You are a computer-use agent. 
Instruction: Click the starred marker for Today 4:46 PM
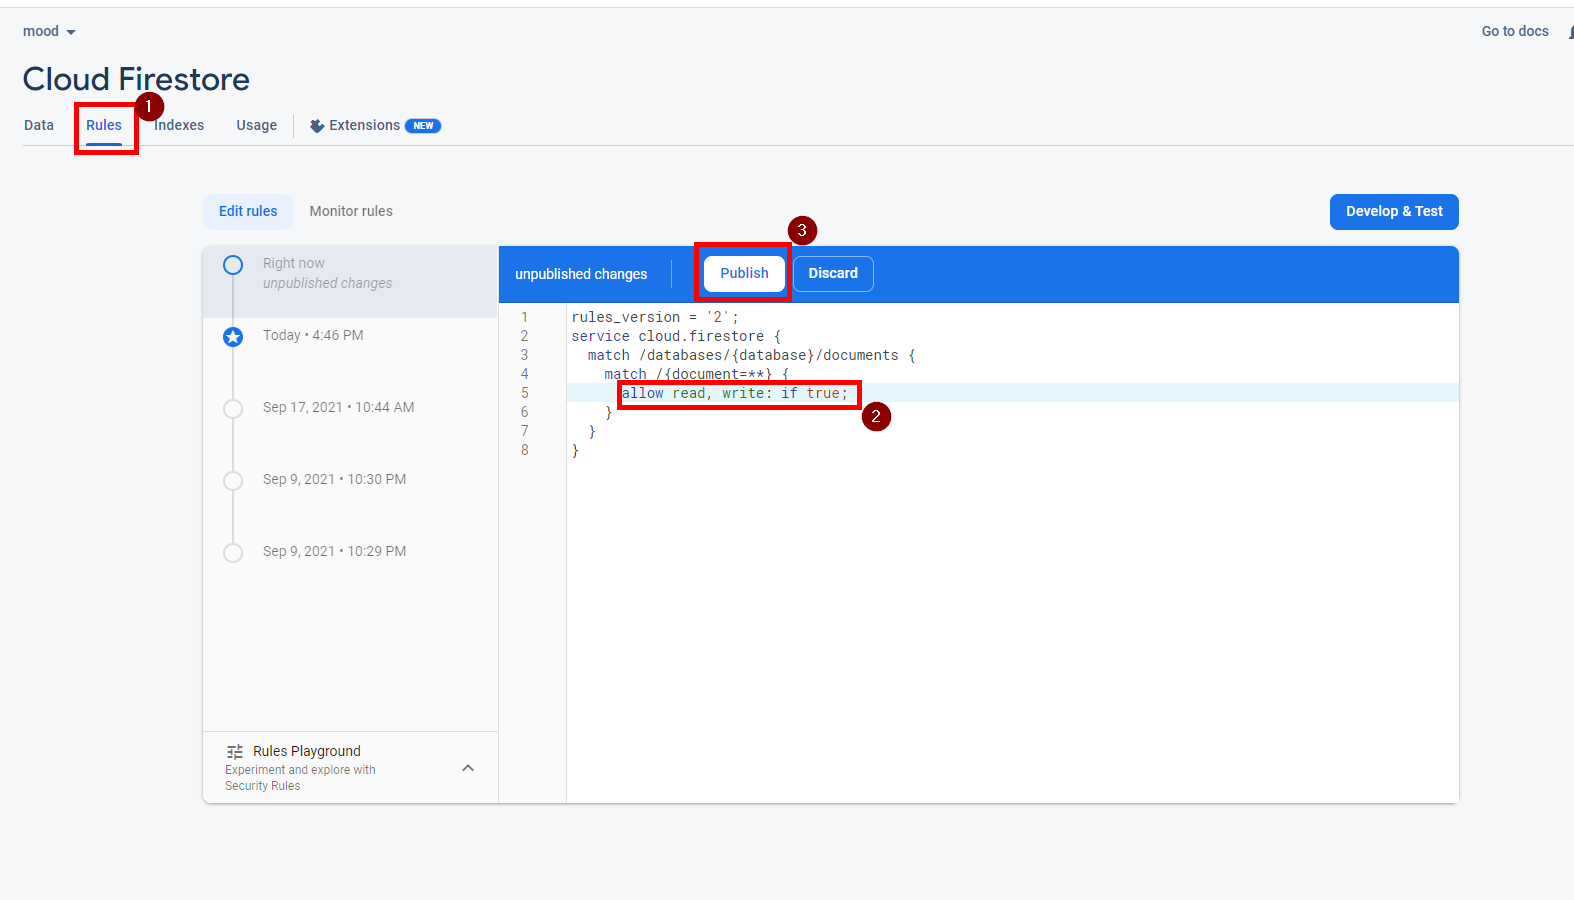pyautogui.click(x=233, y=337)
